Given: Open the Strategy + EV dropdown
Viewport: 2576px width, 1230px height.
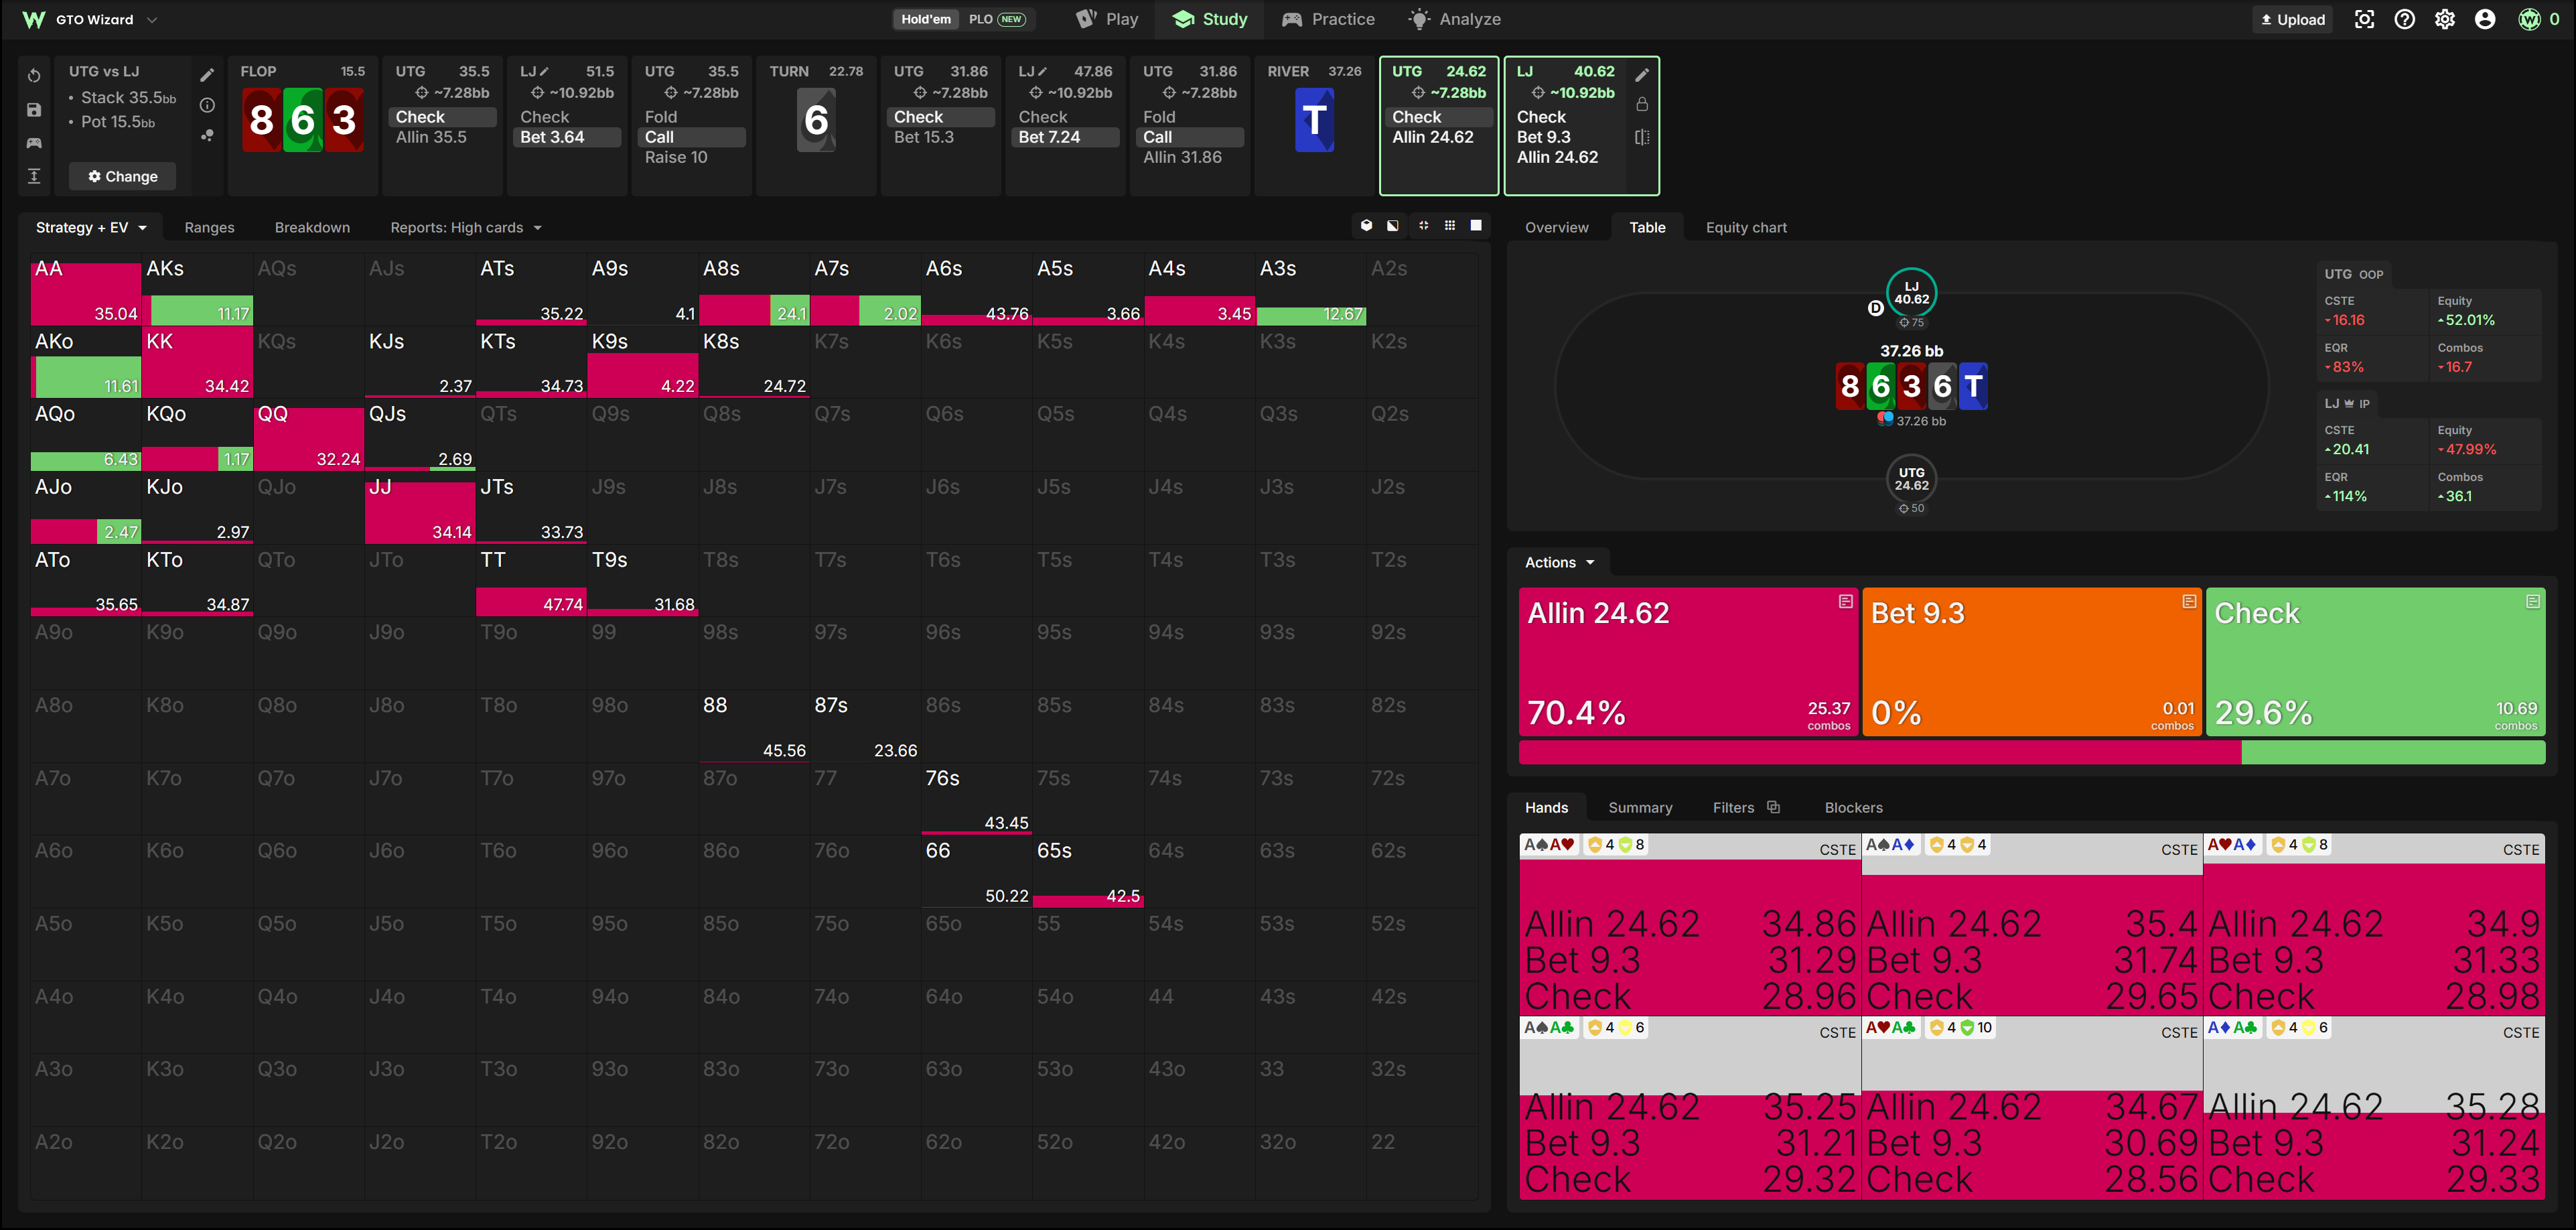Looking at the screenshot, I should pyautogui.click(x=91, y=227).
